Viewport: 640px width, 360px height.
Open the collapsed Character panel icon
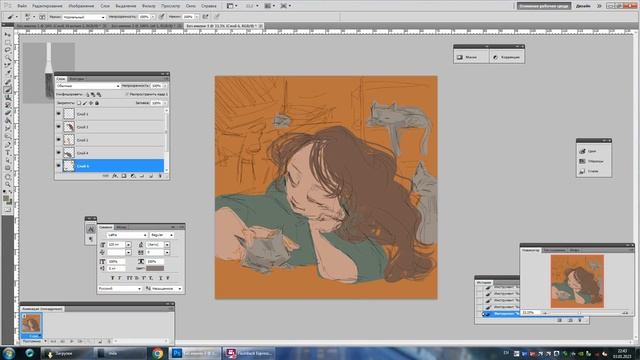click(91, 229)
